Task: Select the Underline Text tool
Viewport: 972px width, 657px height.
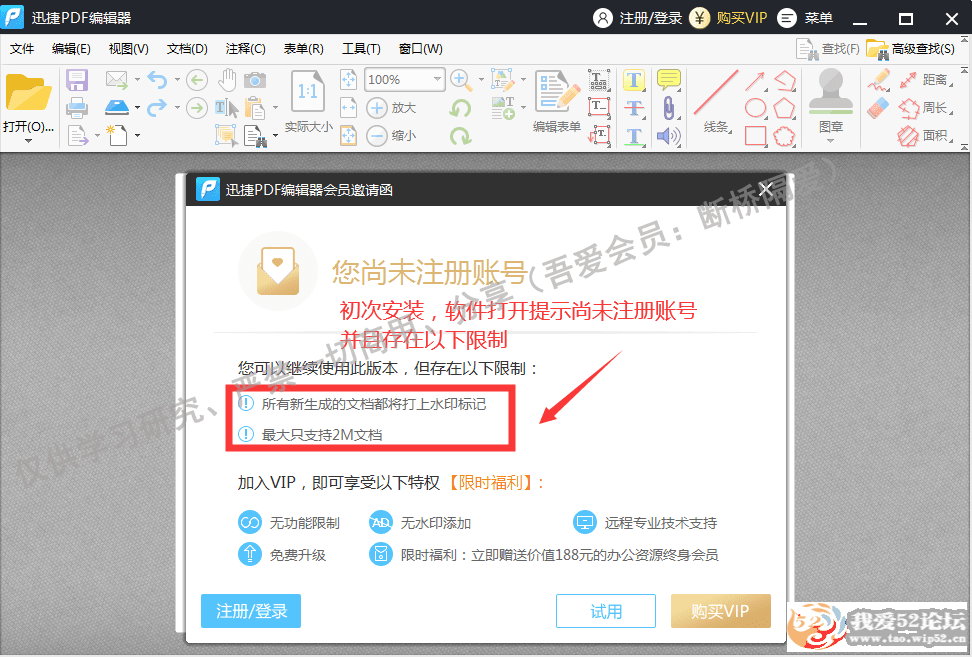Action: click(x=634, y=136)
